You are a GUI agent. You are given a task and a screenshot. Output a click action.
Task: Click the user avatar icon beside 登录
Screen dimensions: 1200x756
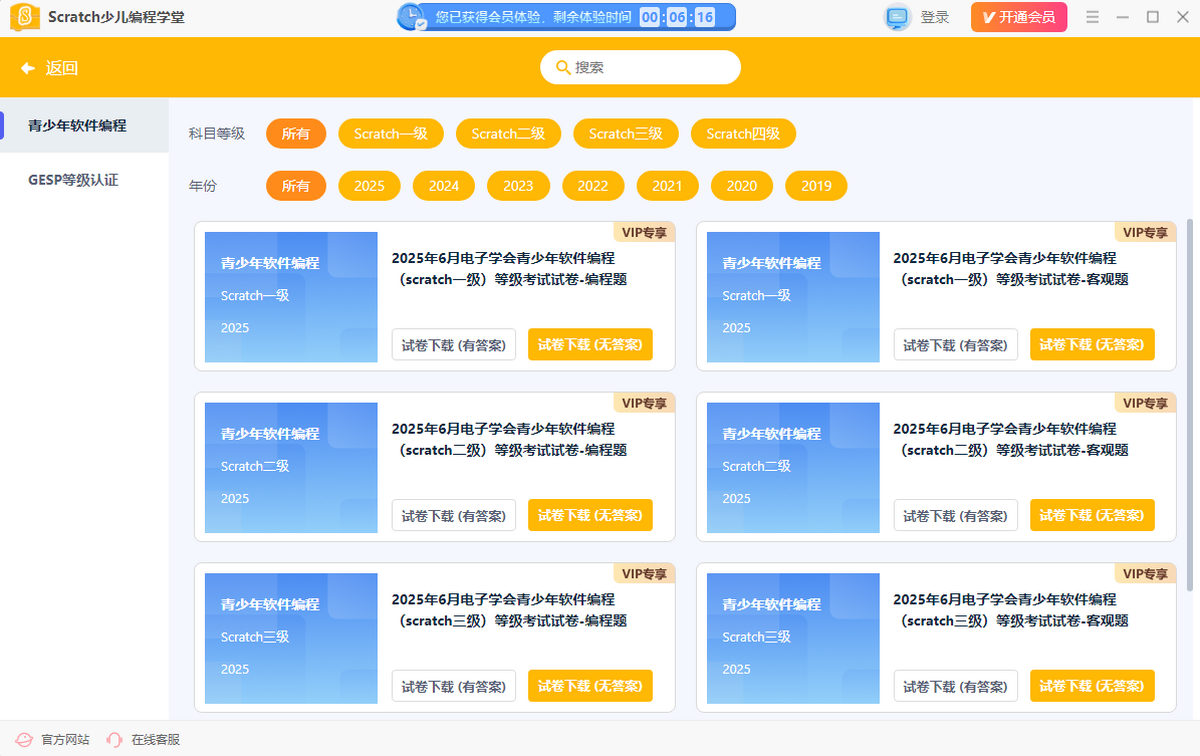(x=897, y=17)
